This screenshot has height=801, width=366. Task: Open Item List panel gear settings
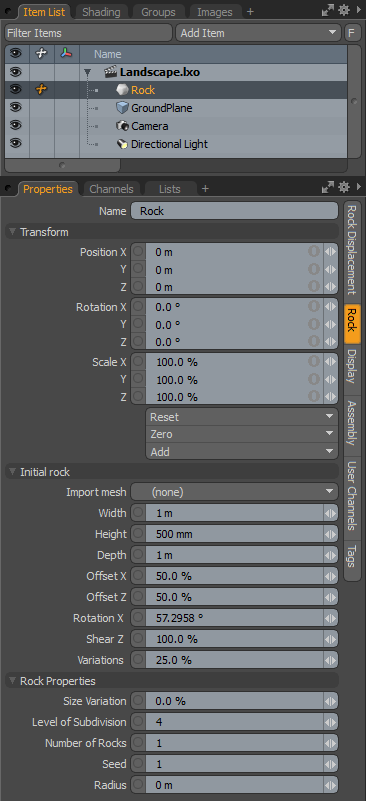[344, 11]
